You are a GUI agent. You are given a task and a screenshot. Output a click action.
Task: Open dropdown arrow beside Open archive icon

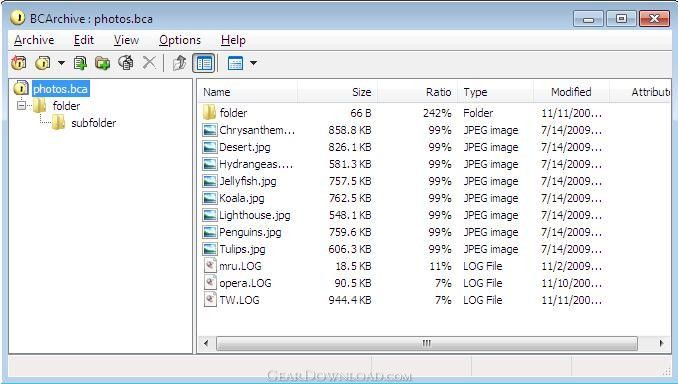[x=61, y=63]
